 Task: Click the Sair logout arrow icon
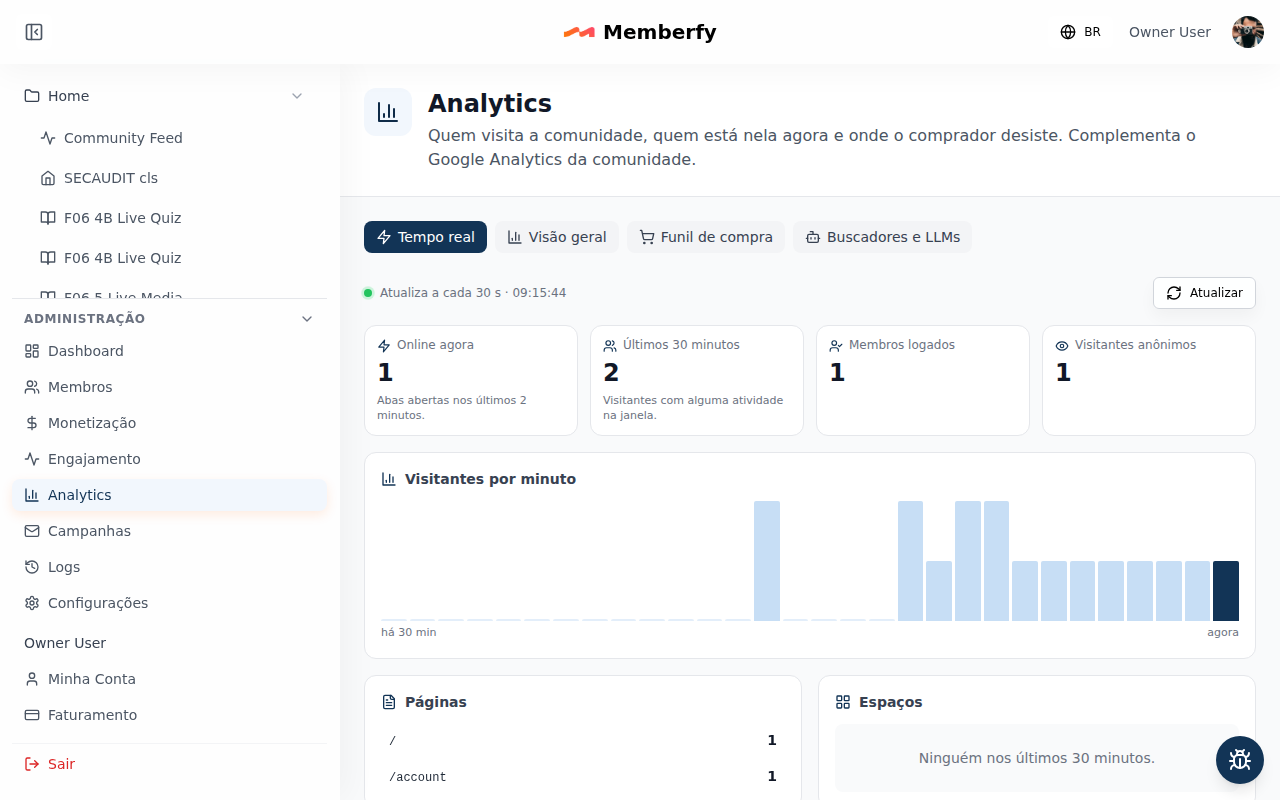click(32, 764)
